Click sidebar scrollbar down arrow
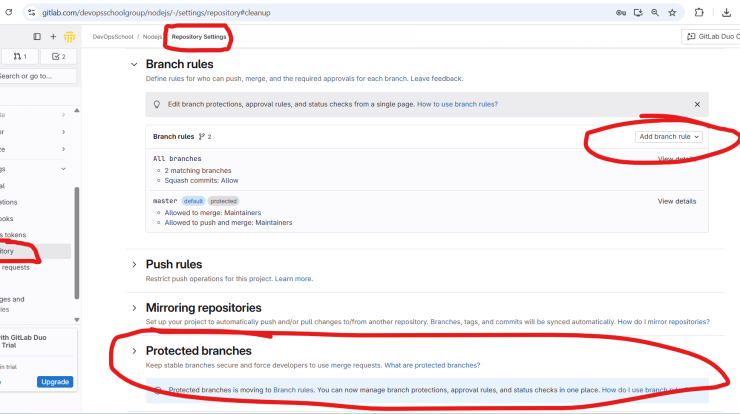 (77, 320)
